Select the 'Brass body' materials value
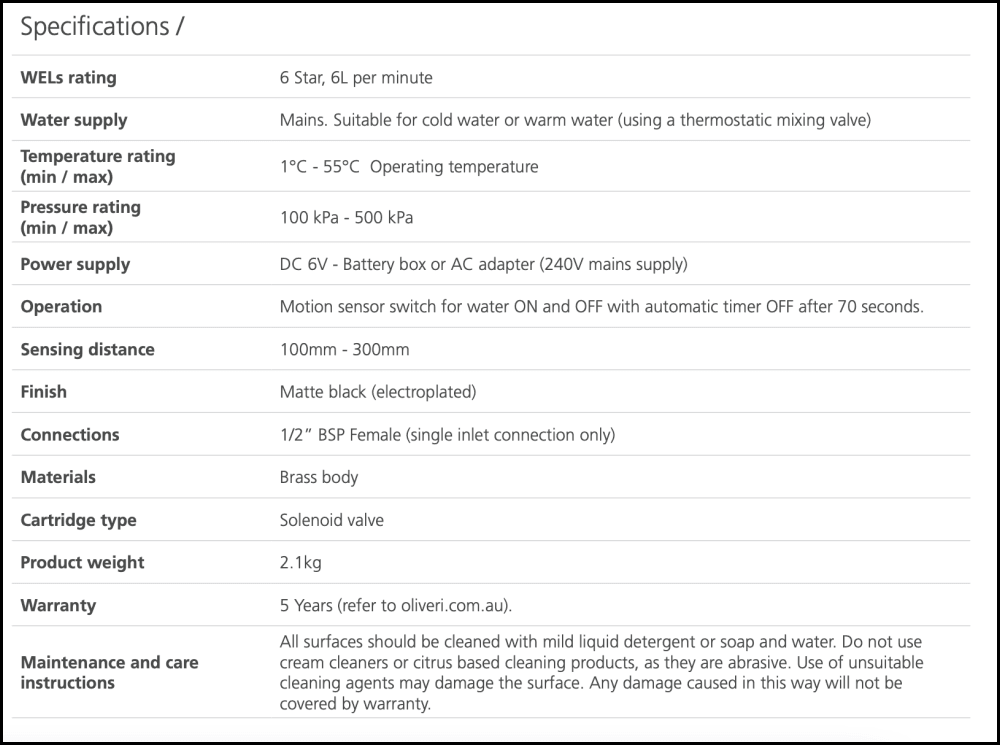1000x745 pixels. click(x=319, y=477)
